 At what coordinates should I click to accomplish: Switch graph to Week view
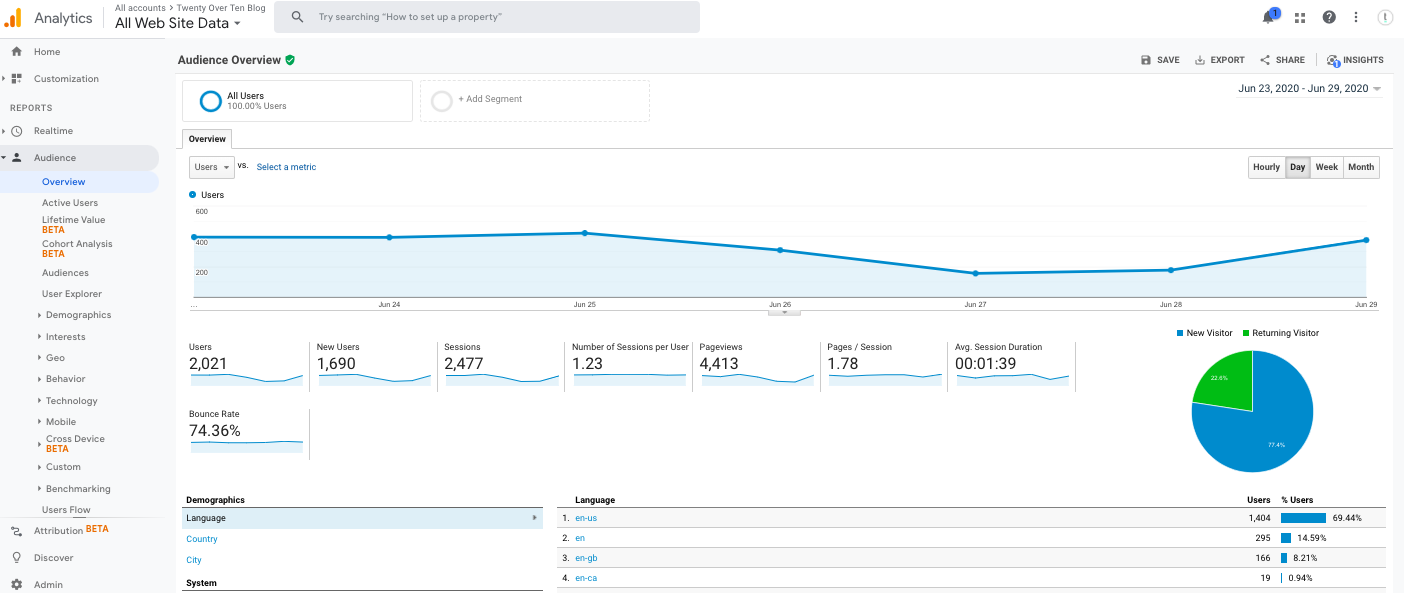tap(1326, 167)
